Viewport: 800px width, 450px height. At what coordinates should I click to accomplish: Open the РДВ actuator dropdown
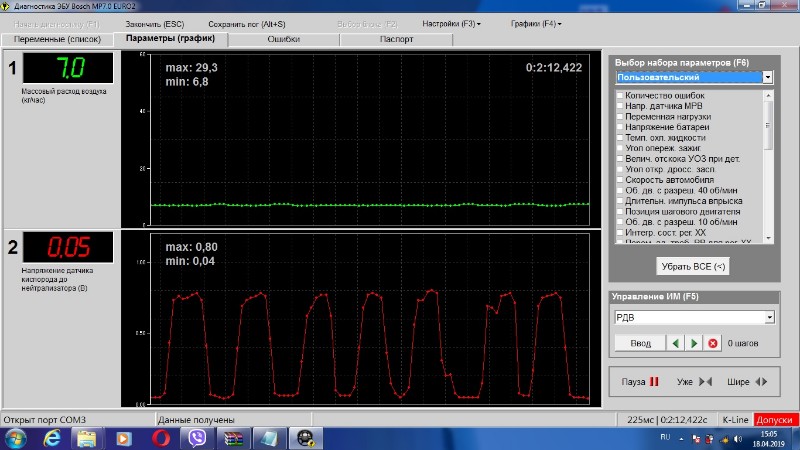click(768, 317)
